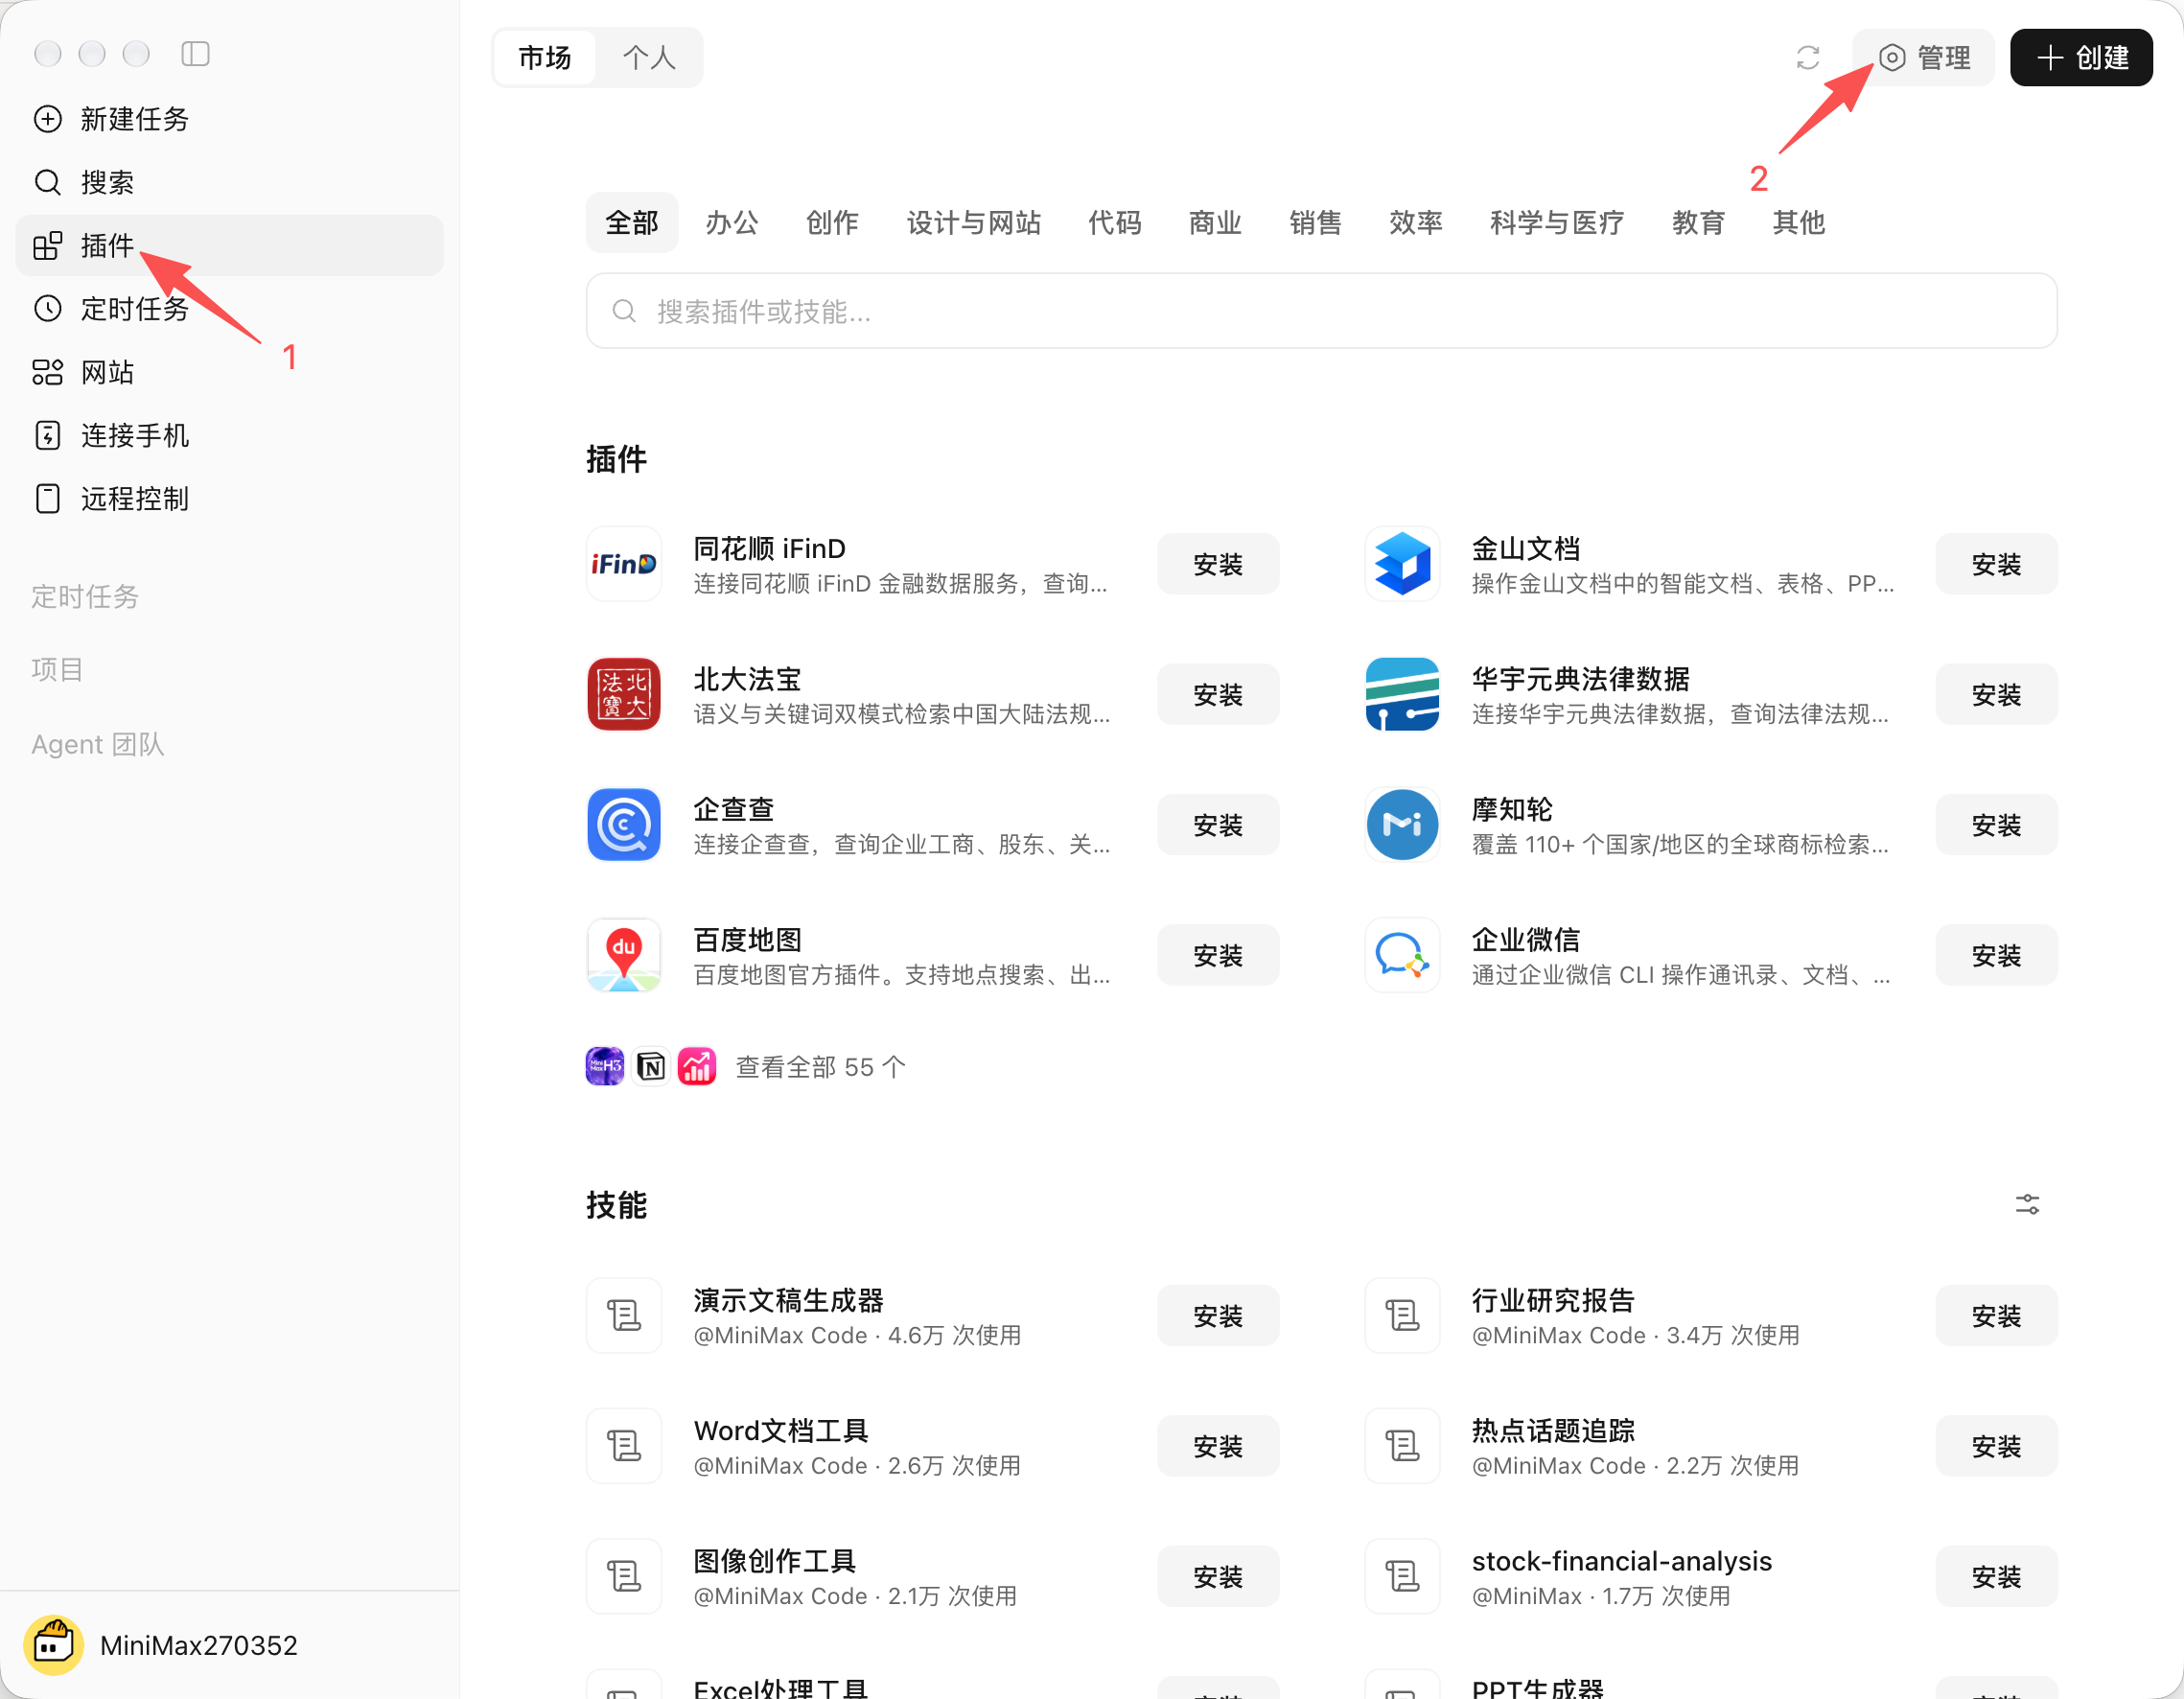This screenshot has height=1699, width=2184.
Task: Focus the 搜索插件或技能 search field
Action: click(x=1321, y=311)
